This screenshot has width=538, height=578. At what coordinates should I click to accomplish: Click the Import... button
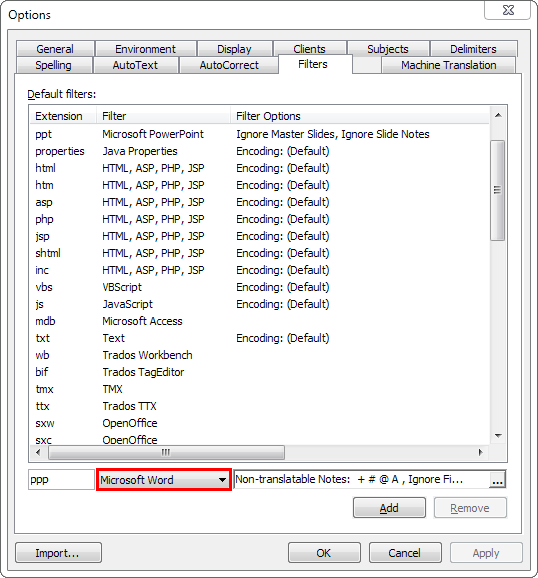58,553
